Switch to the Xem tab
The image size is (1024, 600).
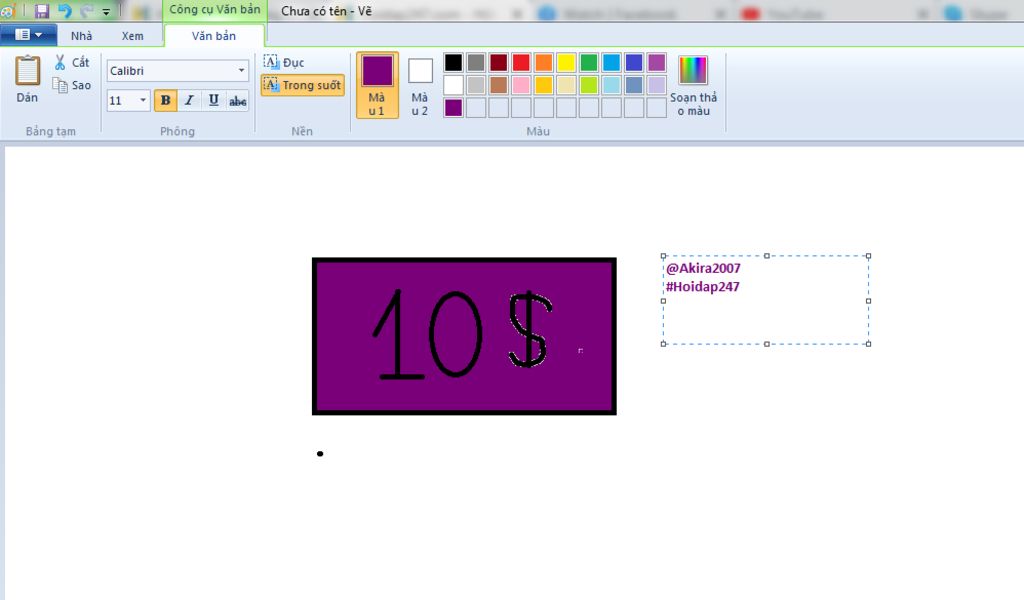pyautogui.click(x=133, y=36)
